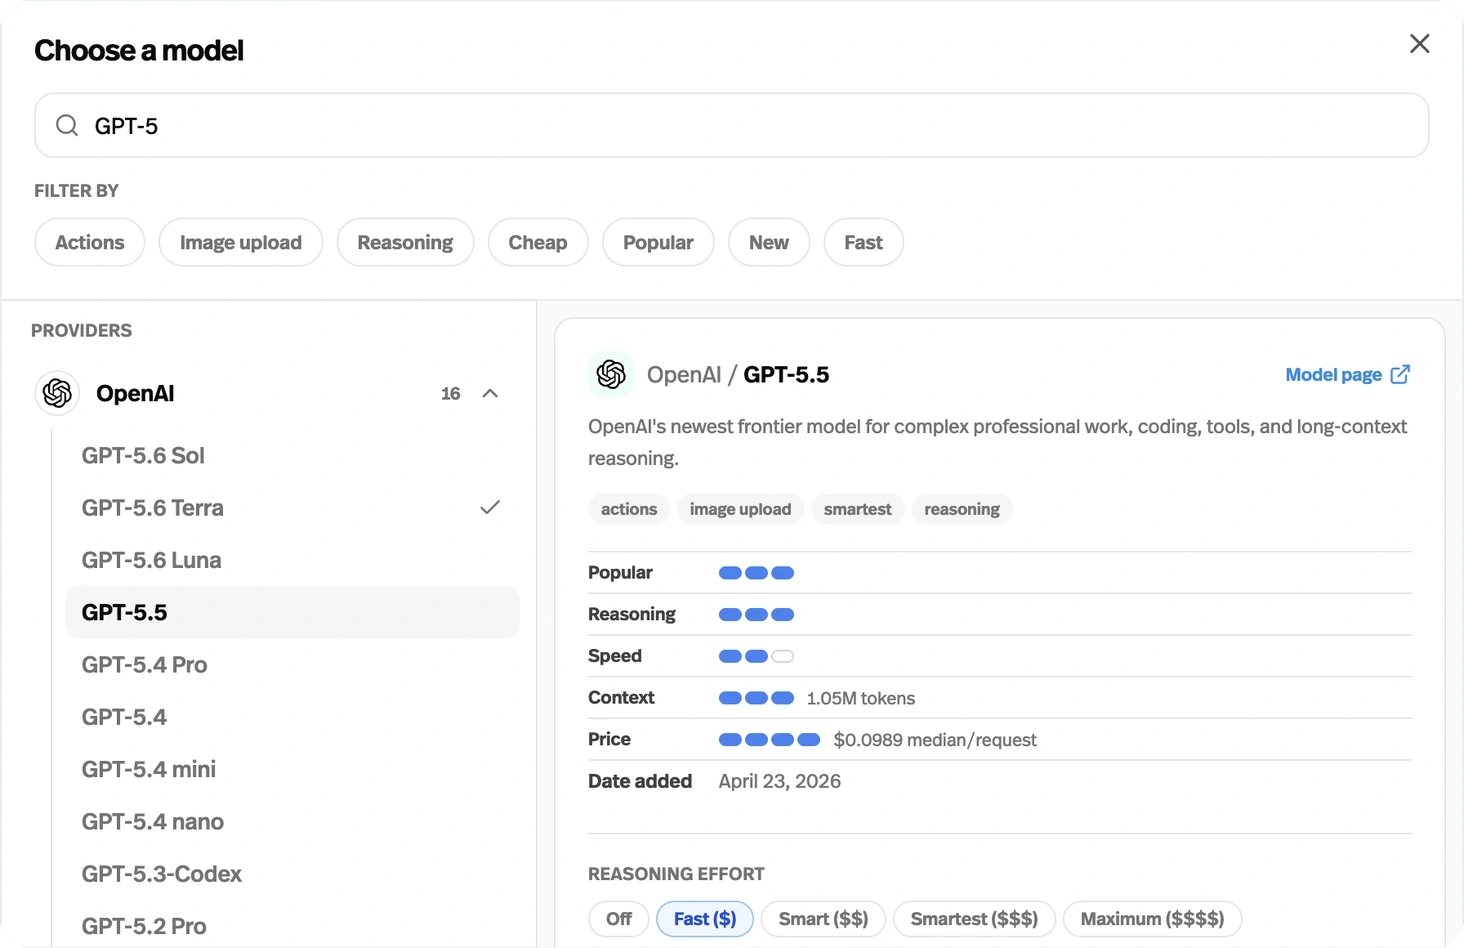Click the checkmark next to GPT-5.6 Terra

tap(490, 507)
